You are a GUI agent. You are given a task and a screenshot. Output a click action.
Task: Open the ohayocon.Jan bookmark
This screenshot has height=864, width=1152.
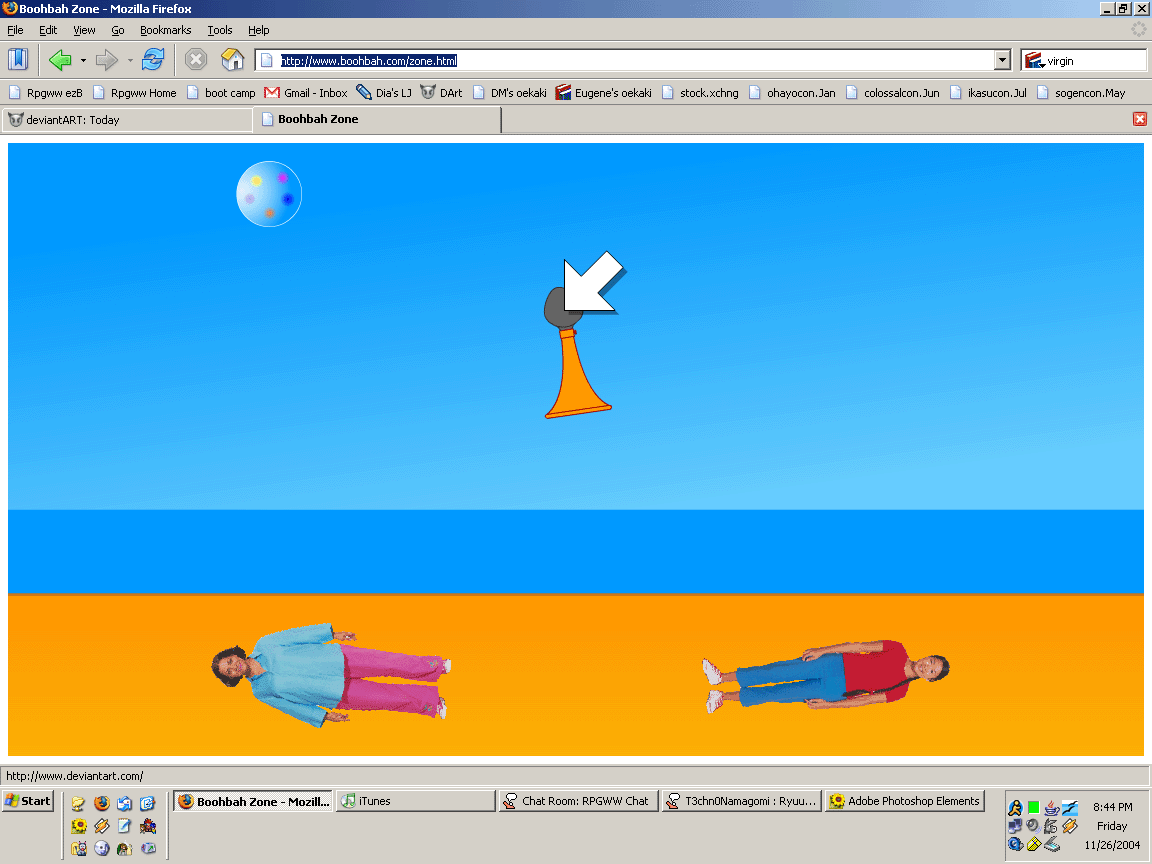(792, 93)
